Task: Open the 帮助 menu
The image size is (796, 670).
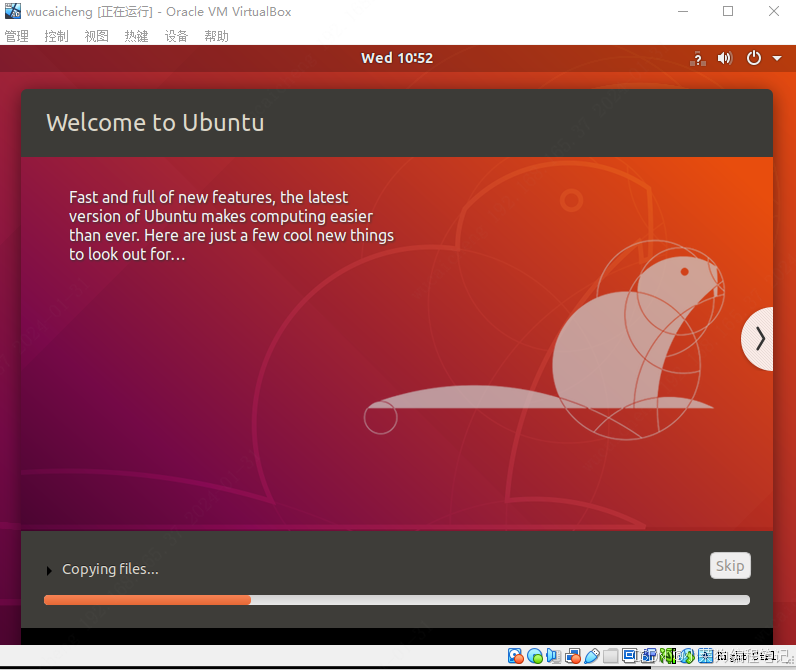Action: tap(217, 36)
